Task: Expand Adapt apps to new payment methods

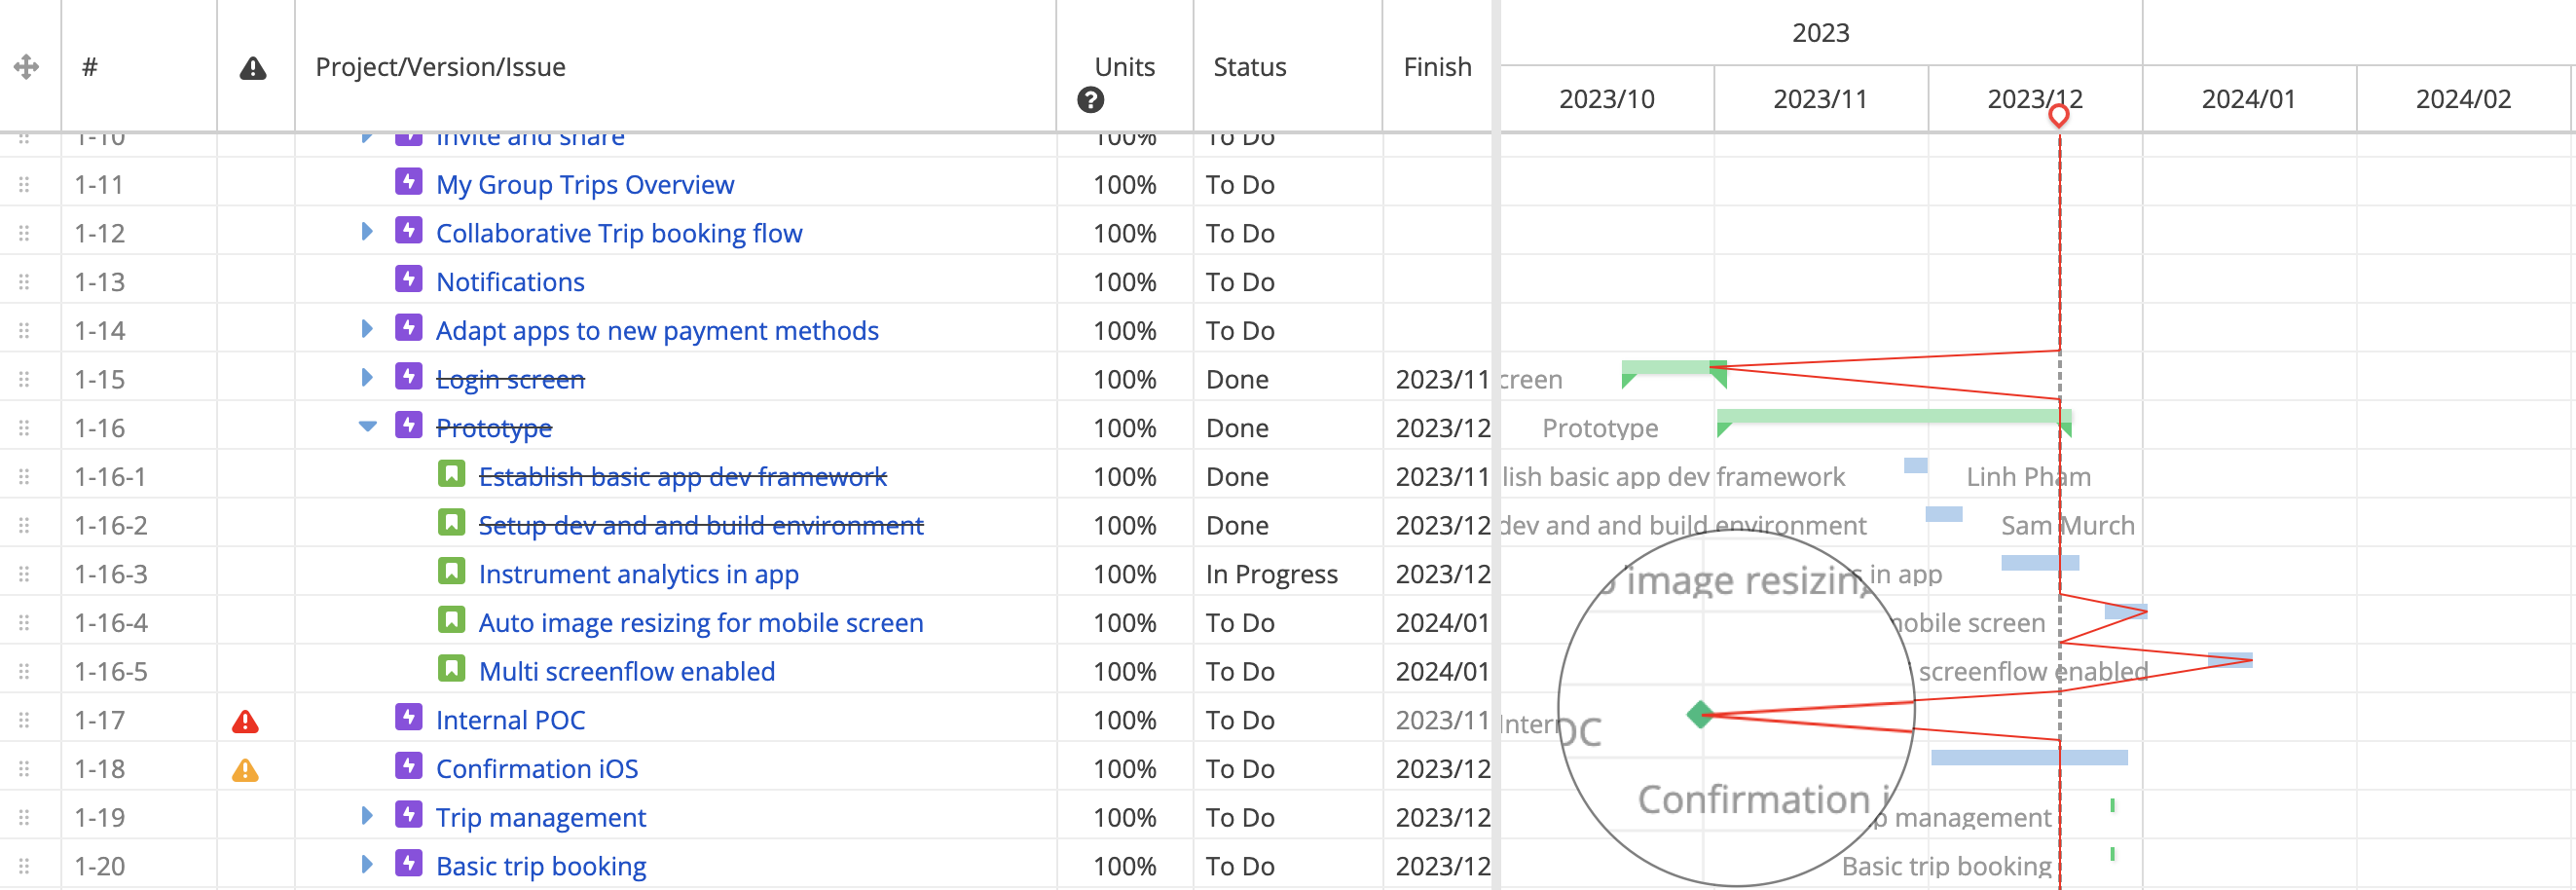Action: (367, 329)
